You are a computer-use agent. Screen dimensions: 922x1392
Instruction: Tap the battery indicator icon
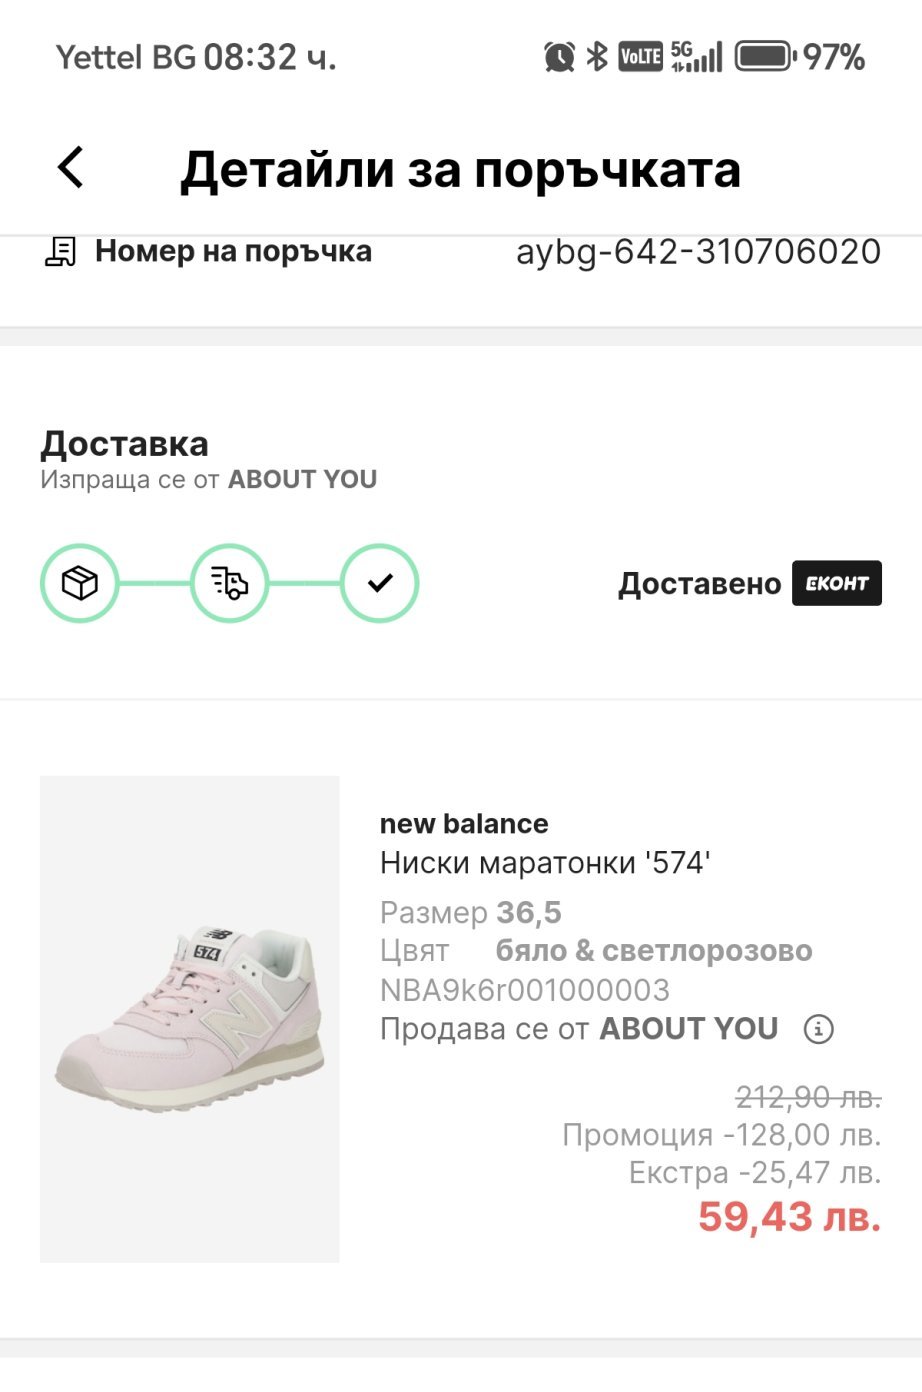point(765,57)
